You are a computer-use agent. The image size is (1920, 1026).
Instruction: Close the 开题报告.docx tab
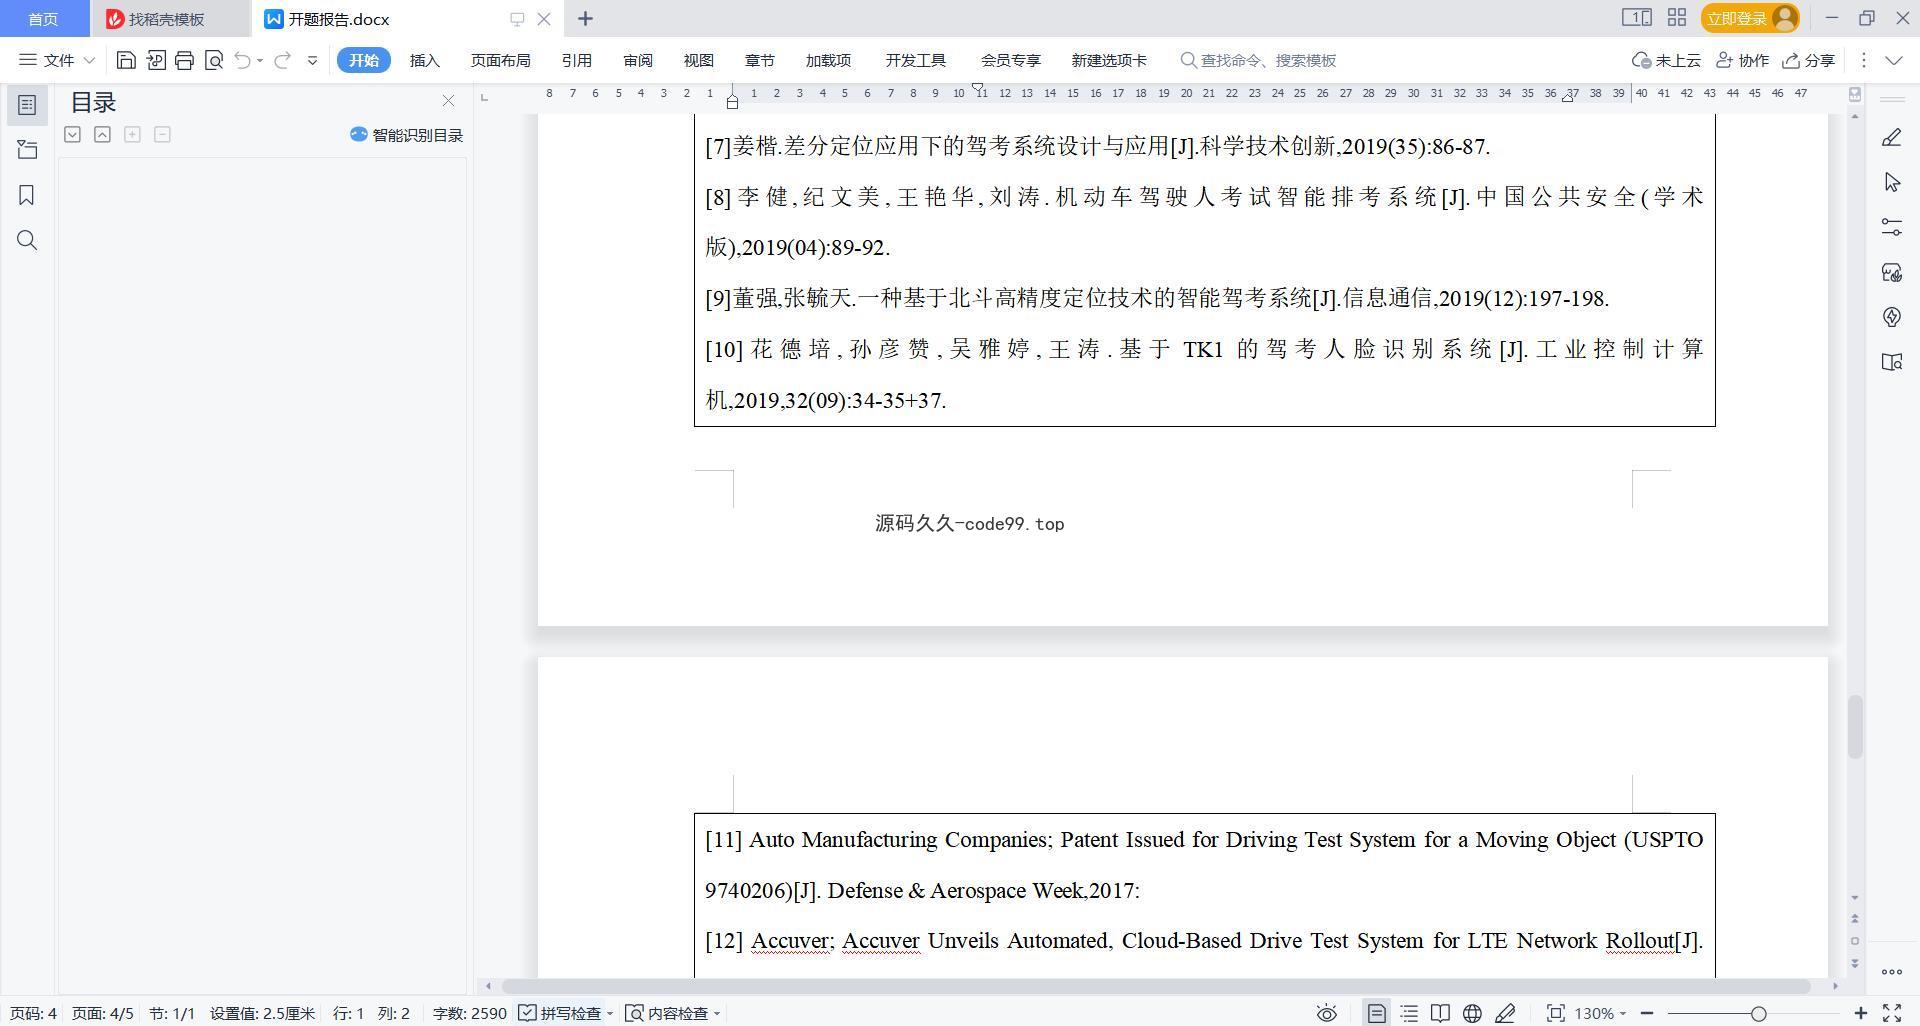click(544, 18)
